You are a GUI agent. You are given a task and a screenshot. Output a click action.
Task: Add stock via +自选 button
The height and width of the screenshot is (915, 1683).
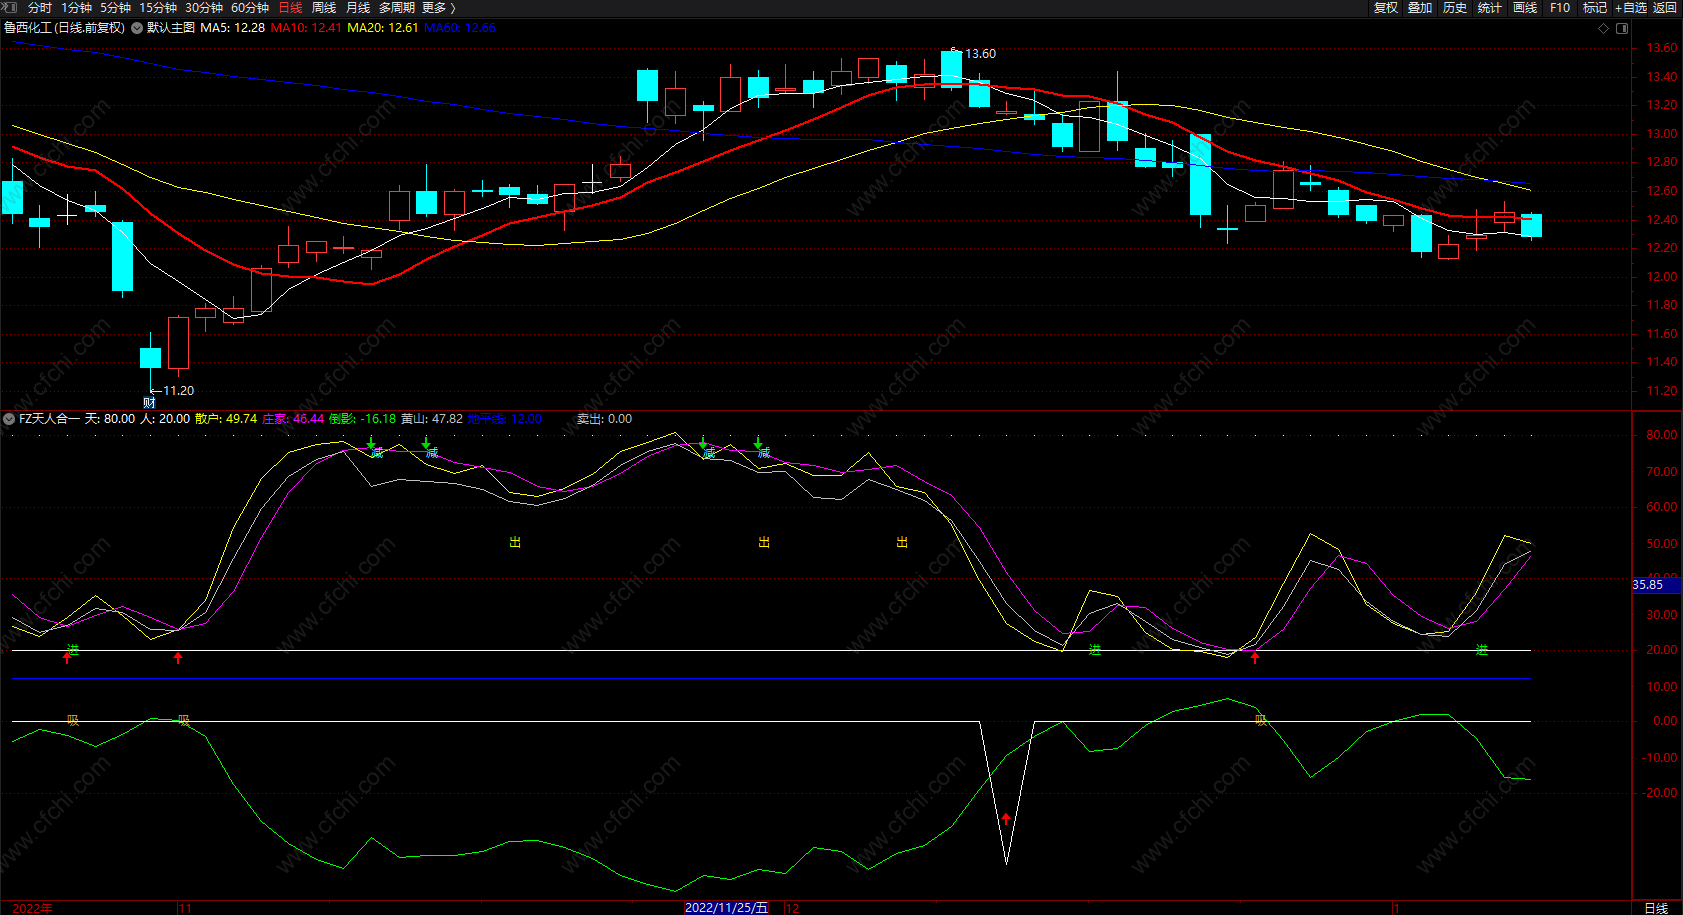point(1631,8)
